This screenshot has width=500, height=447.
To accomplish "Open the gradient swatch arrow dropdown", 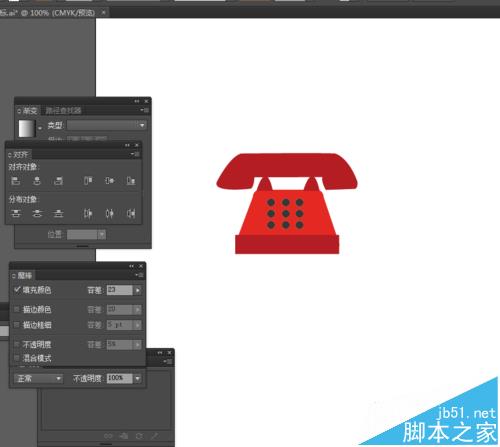I will coord(40,128).
